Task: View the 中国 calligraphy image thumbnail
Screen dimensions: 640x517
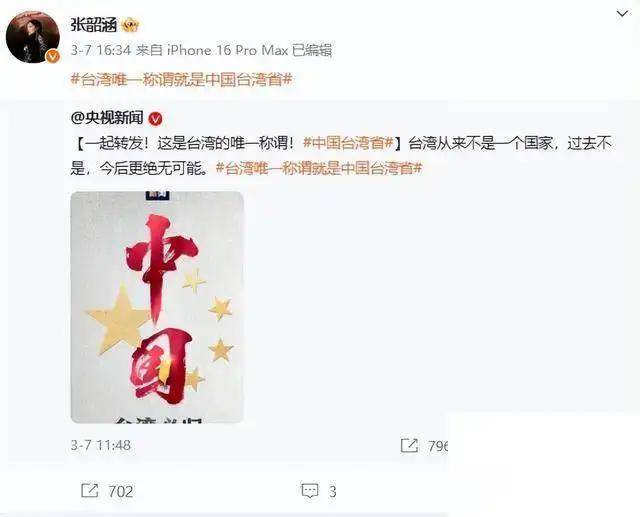Action: 157,307
